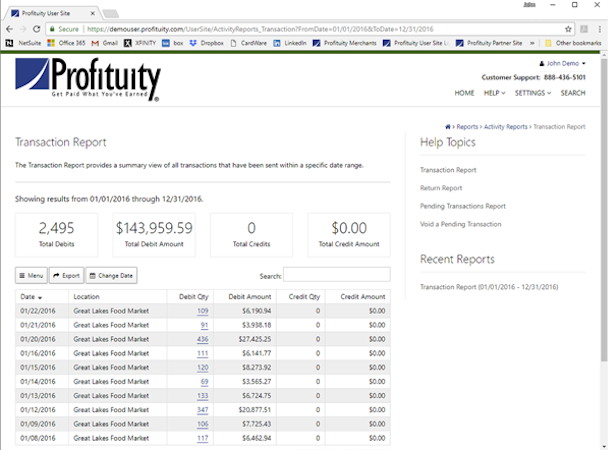
Task: Open debit qty 111 link
Action: coord(203,353)
